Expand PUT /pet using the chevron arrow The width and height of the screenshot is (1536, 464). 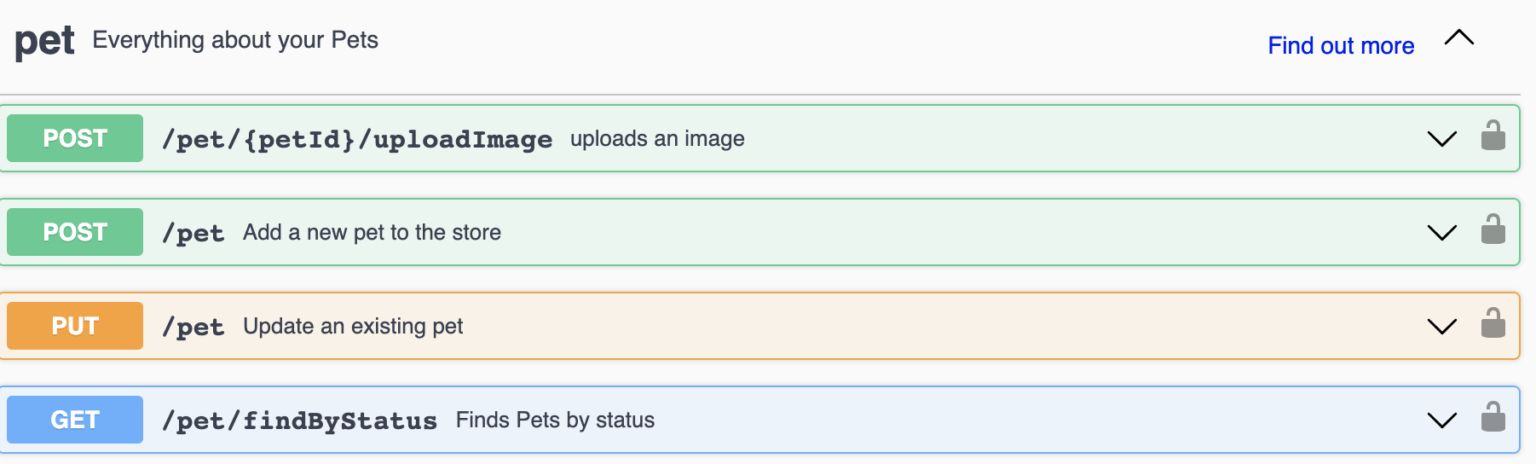(1442, 327)
